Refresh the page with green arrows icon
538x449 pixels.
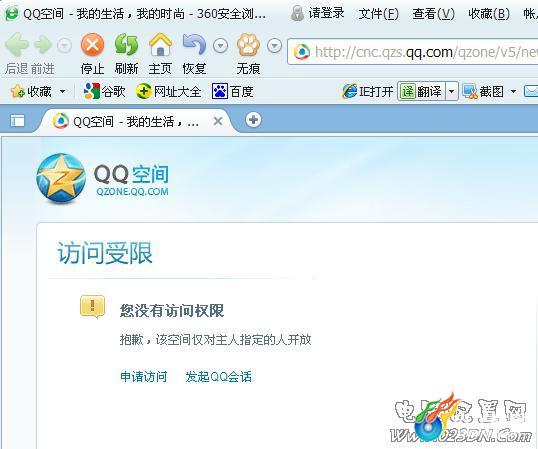(x=126, y=45)
